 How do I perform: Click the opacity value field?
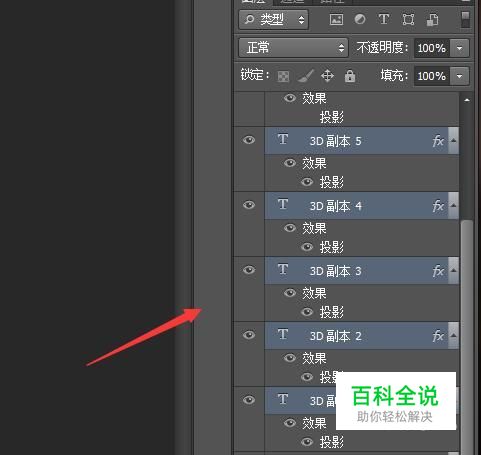pyautogui.click(x=432, y=48)
